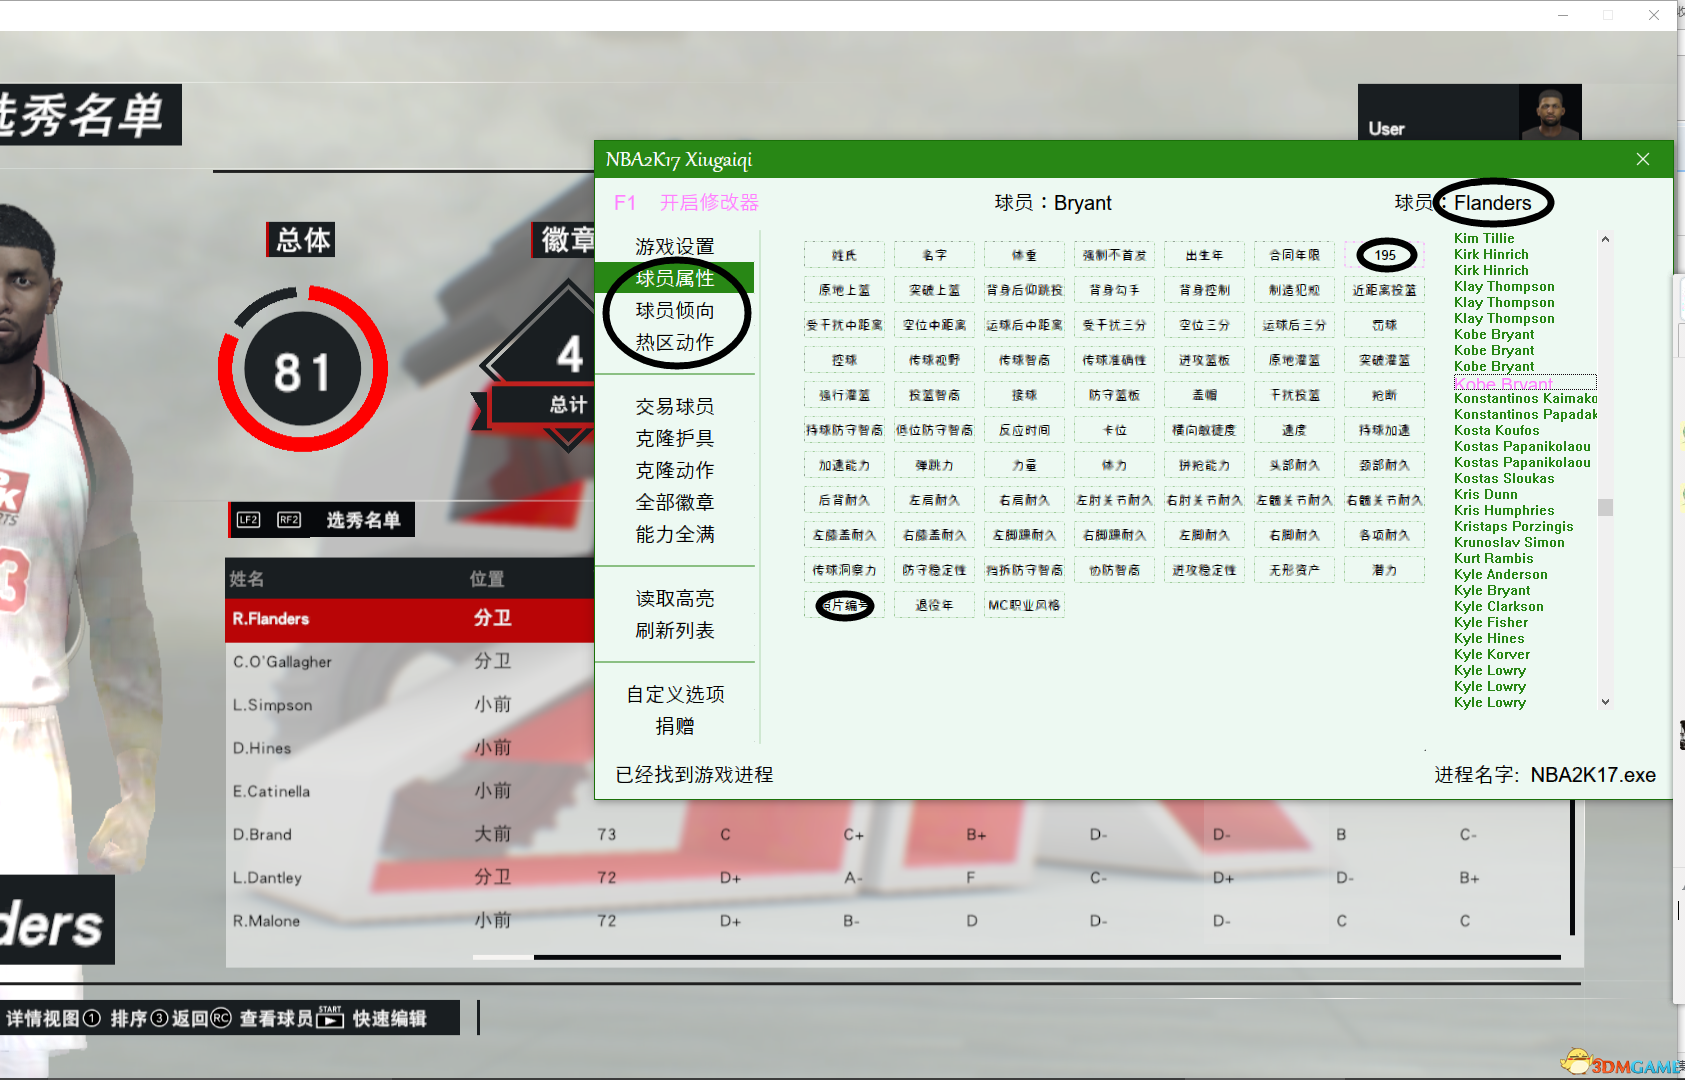The height and width of the screenshot is (1080, 1685).
Task: Click the 控球 attribute field
Action: pyautogui.click(x=844, y=360)
